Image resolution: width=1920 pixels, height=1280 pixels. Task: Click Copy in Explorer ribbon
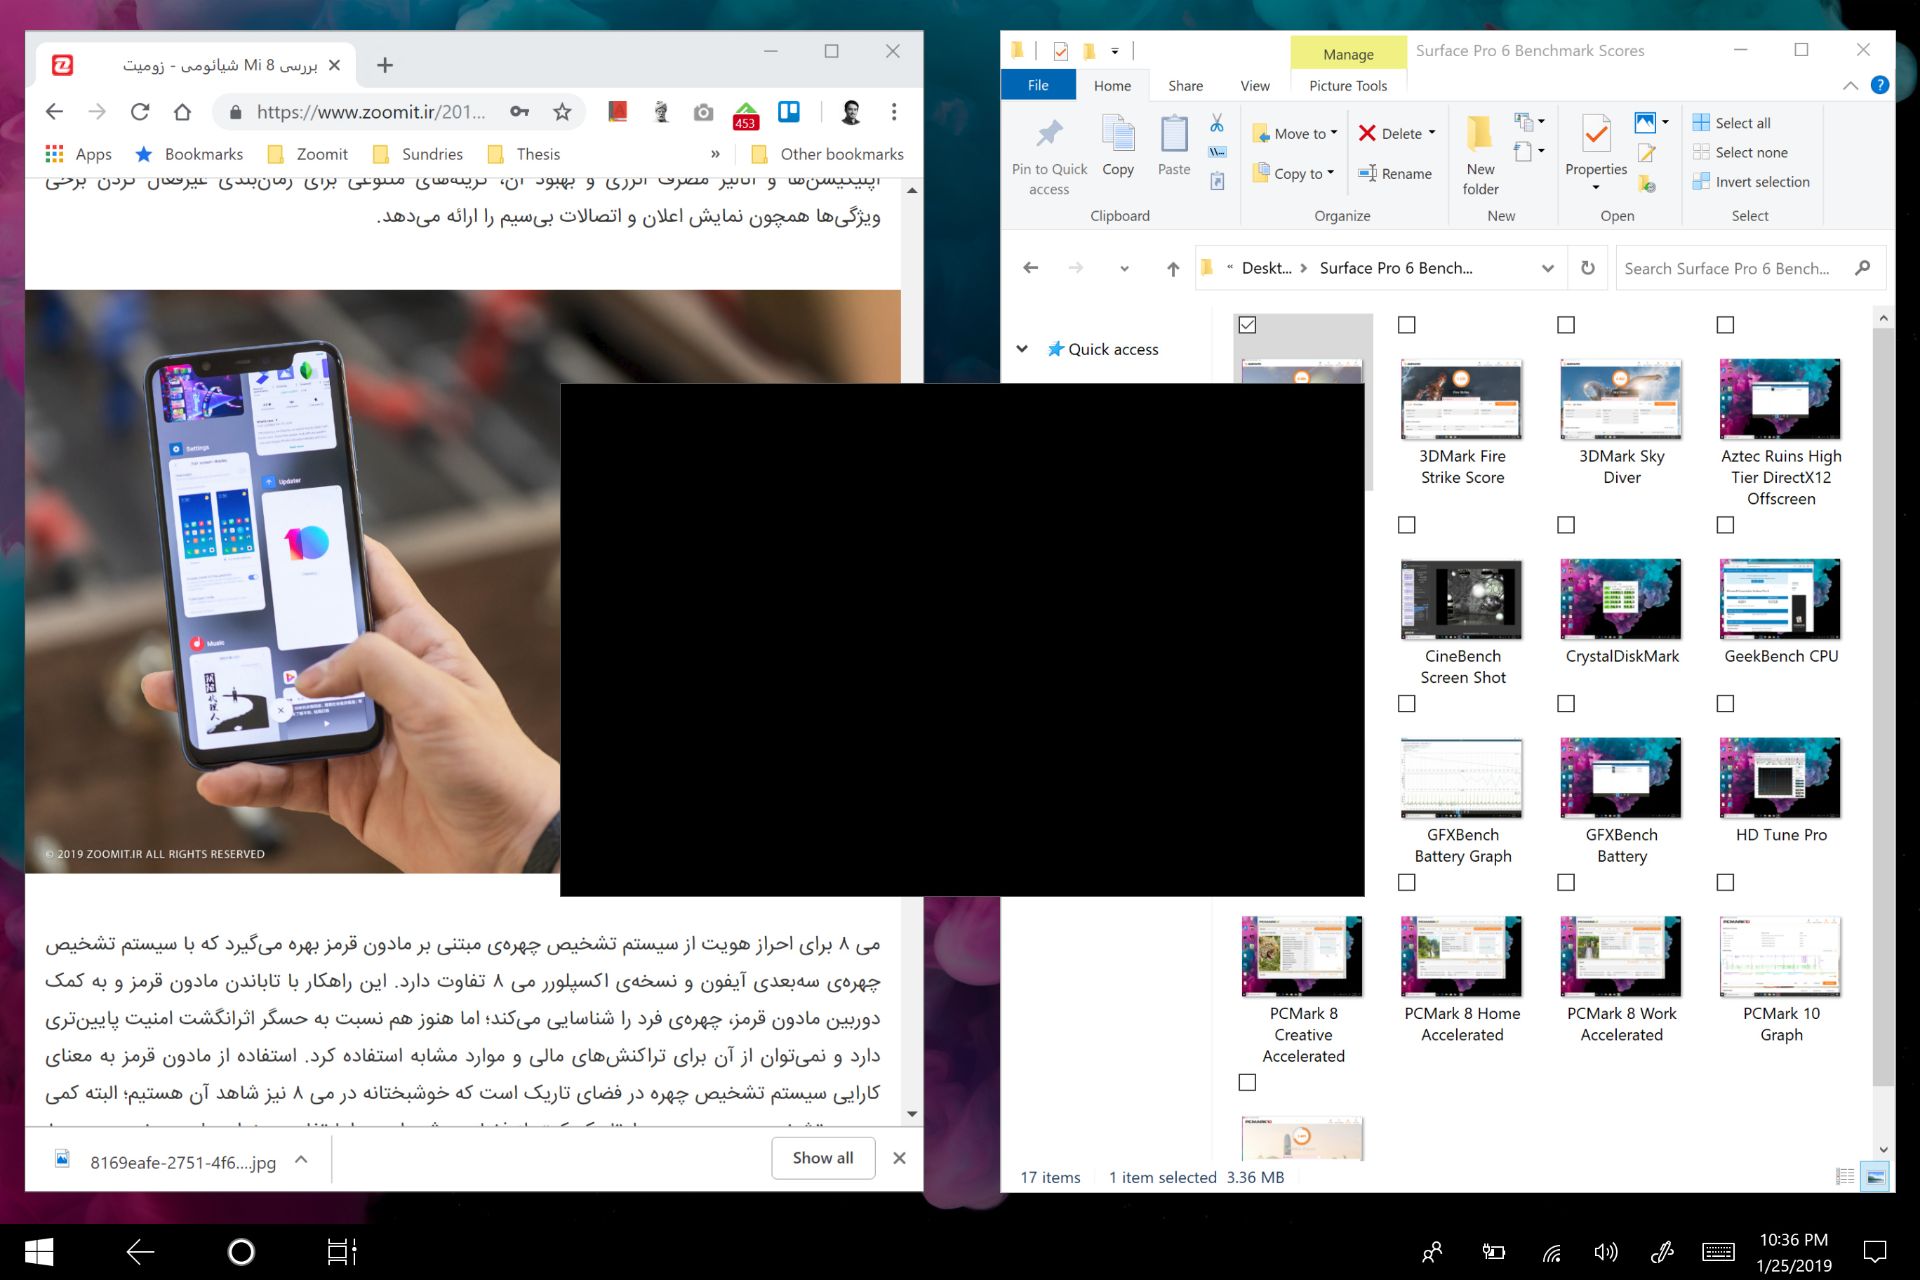pos(1118,146)
